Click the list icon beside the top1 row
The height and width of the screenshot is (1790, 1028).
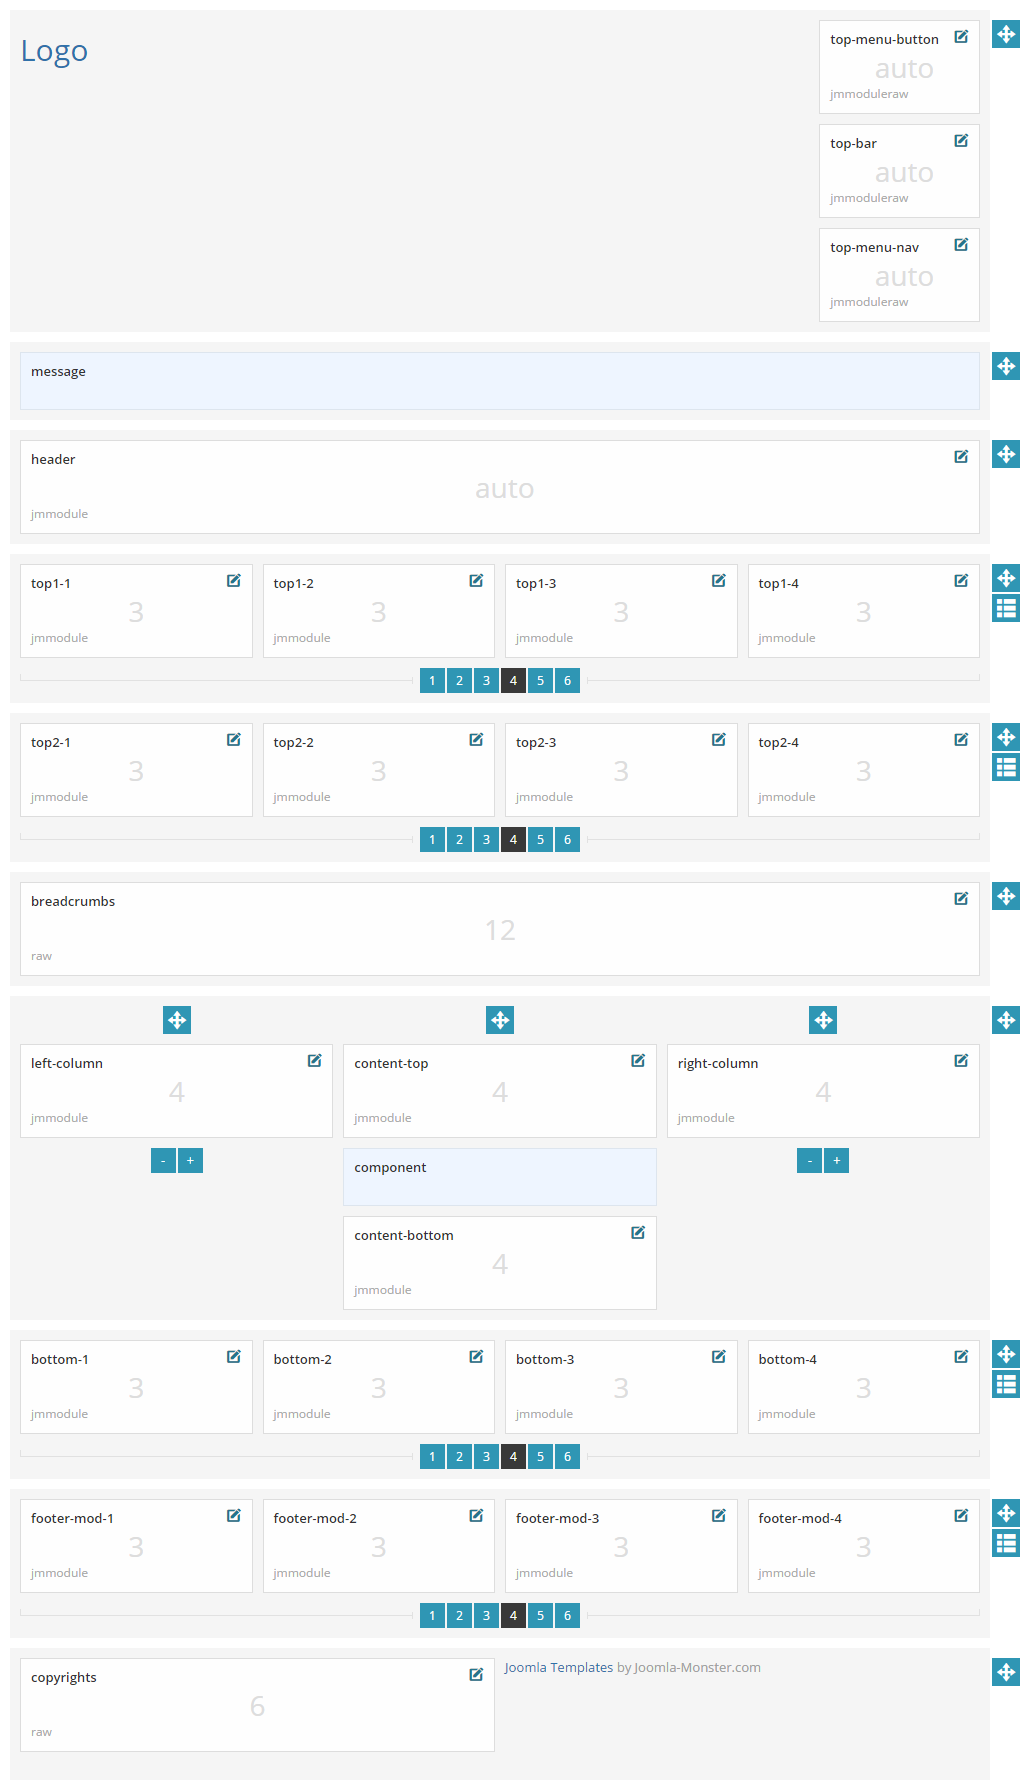click(1006, 608)
